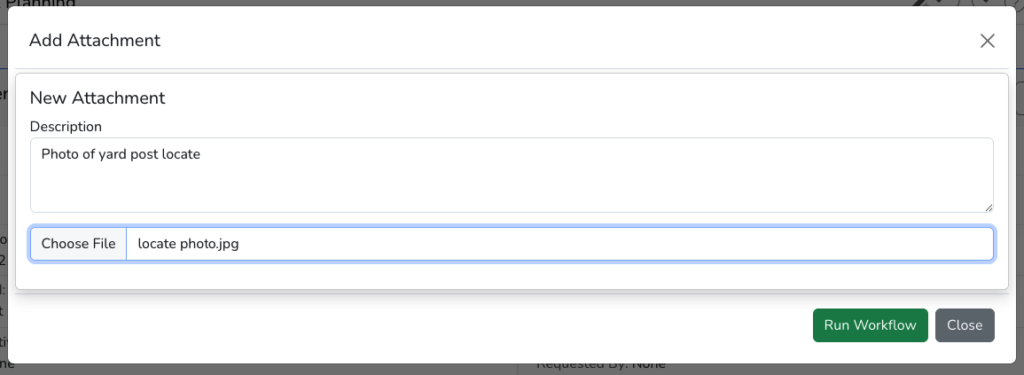Dismiss dialog with the X icon
1024x375 pixels.
(x=987, y=41)
